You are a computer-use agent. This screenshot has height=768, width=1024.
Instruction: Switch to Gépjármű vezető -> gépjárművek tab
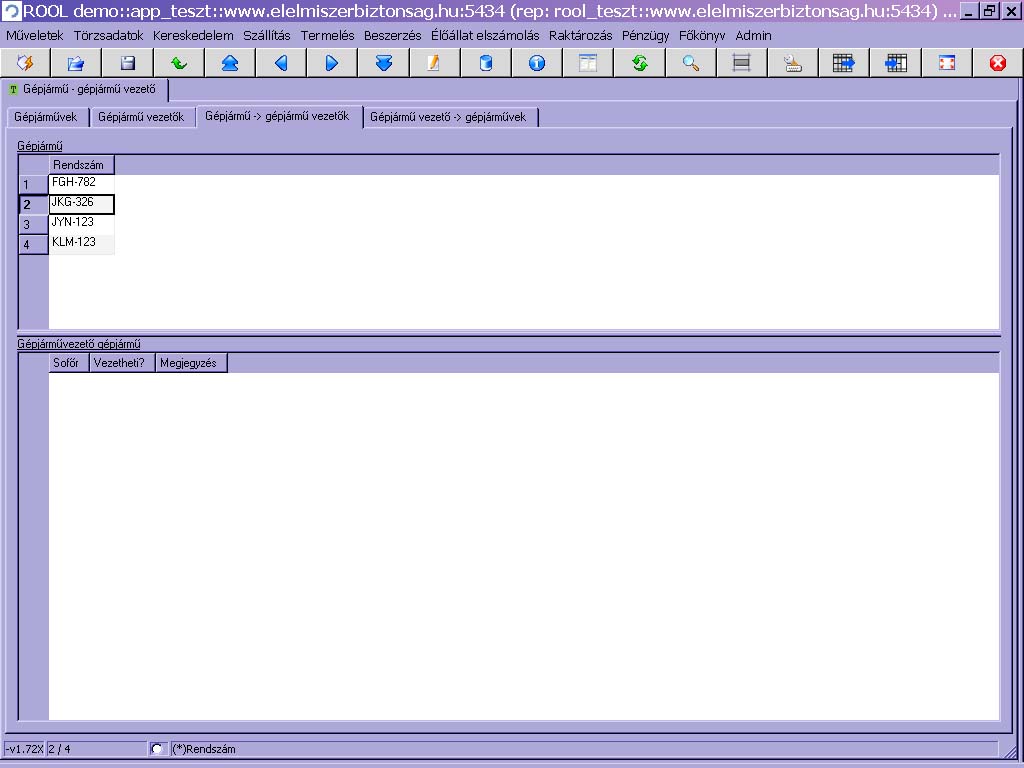click(448, 117)
